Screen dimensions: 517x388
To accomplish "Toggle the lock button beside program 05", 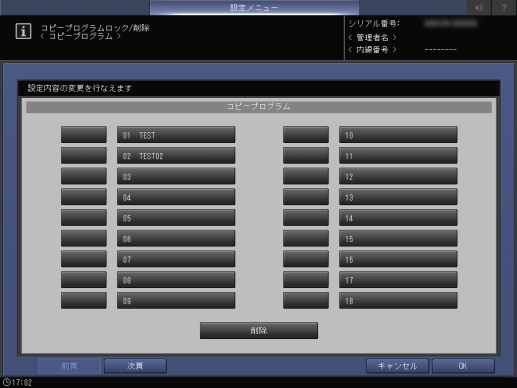I will click(x=84, y=218).
